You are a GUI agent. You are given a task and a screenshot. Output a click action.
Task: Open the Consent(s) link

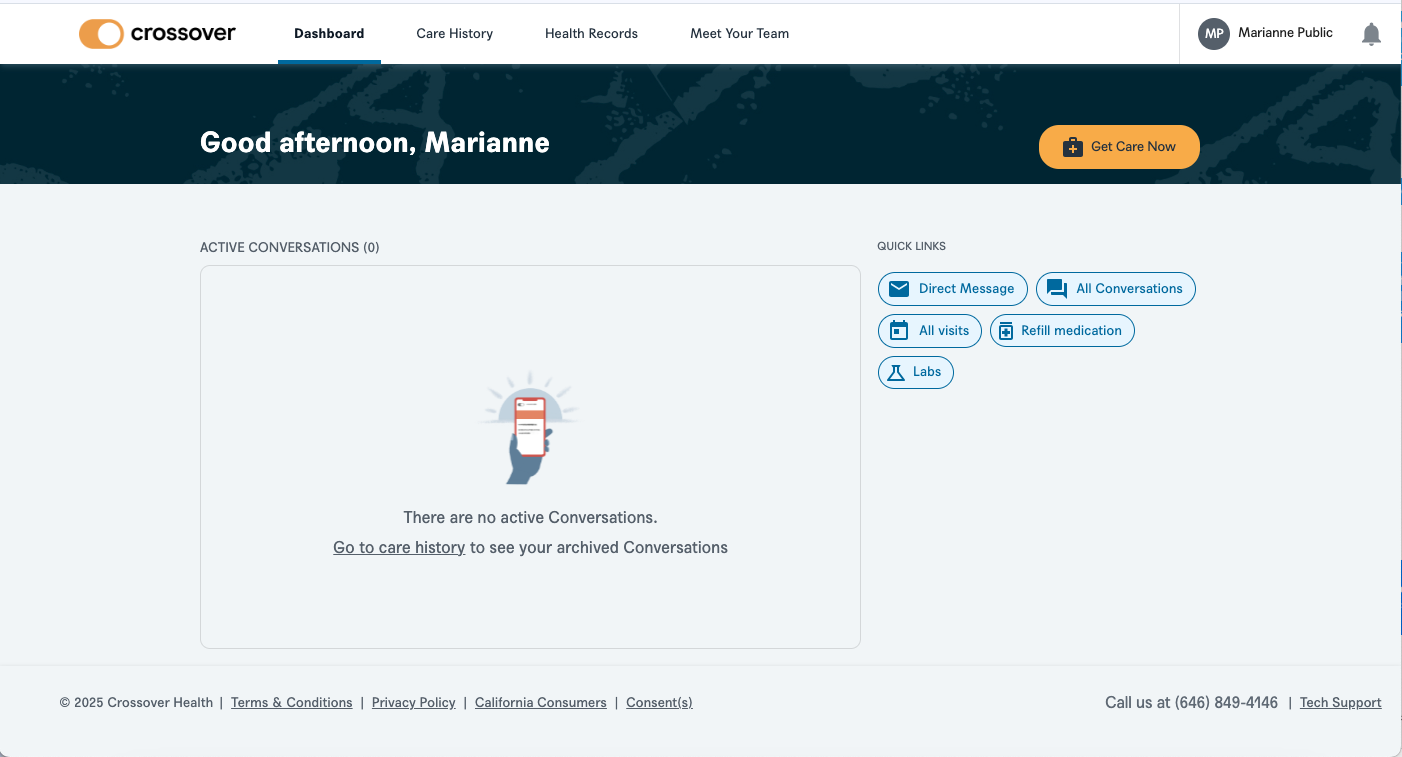(659, 703)
